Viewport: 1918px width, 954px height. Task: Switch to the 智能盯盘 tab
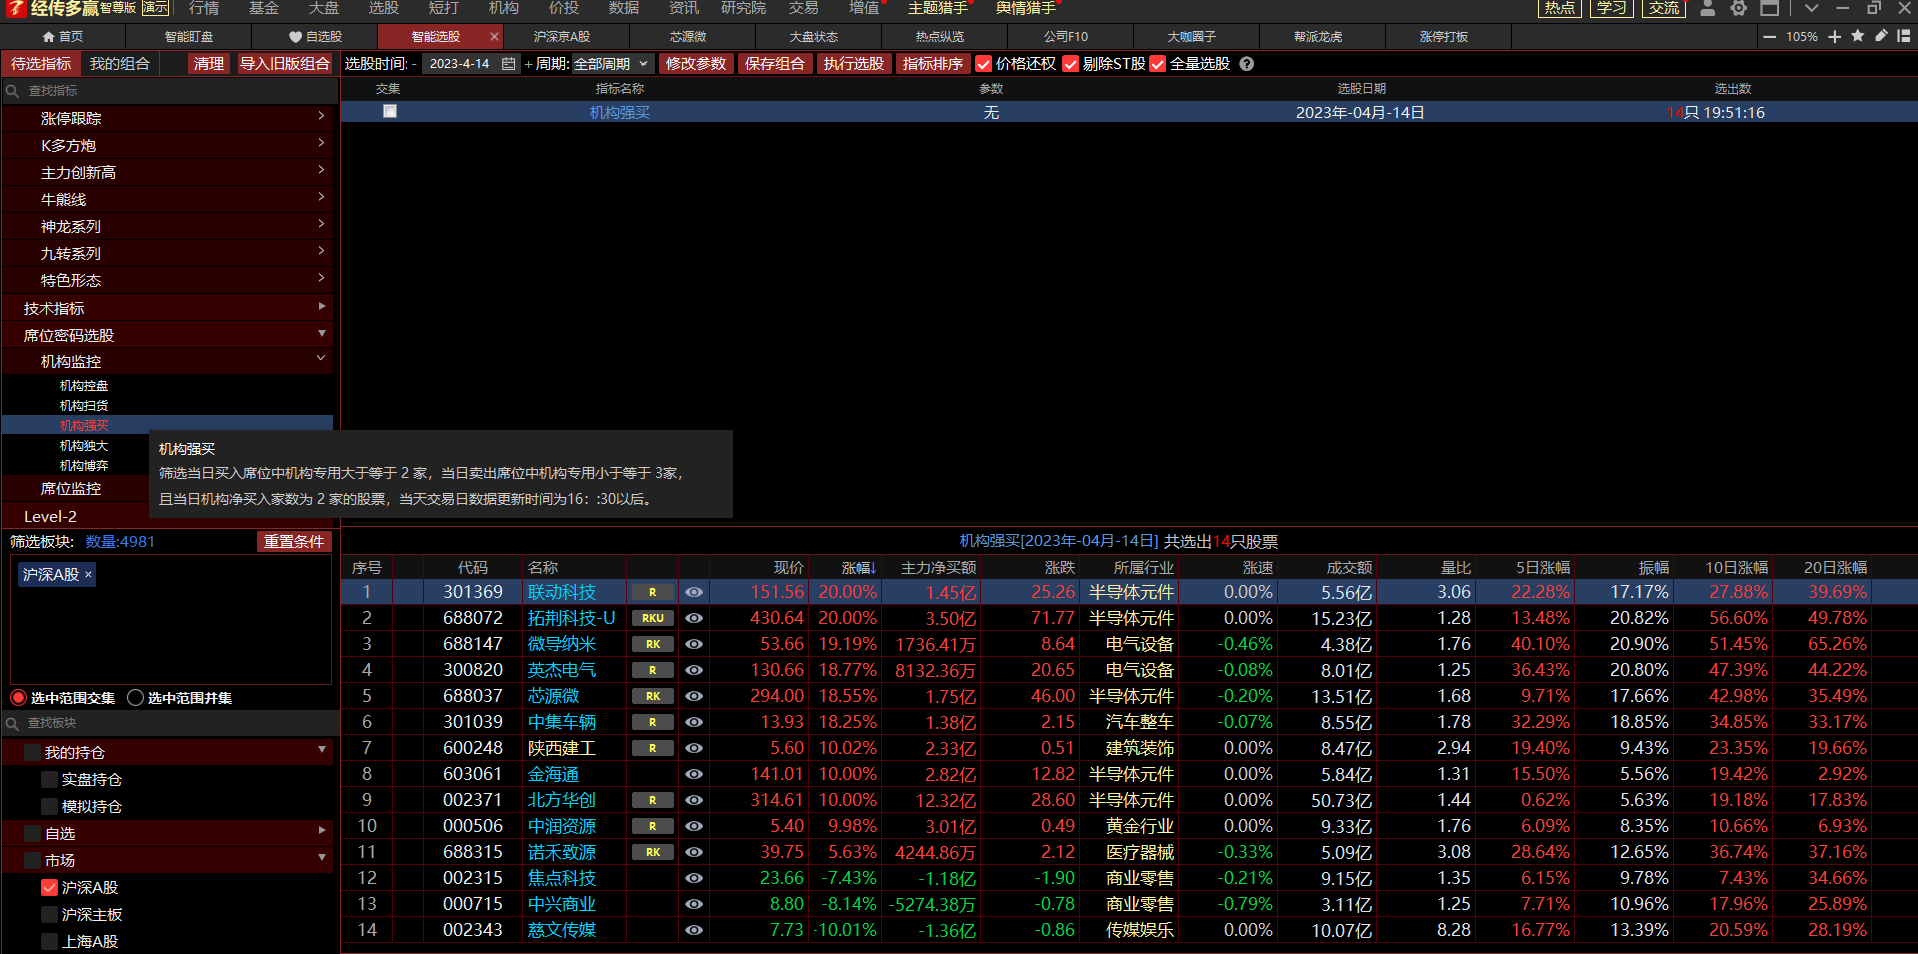coord(188,36)
